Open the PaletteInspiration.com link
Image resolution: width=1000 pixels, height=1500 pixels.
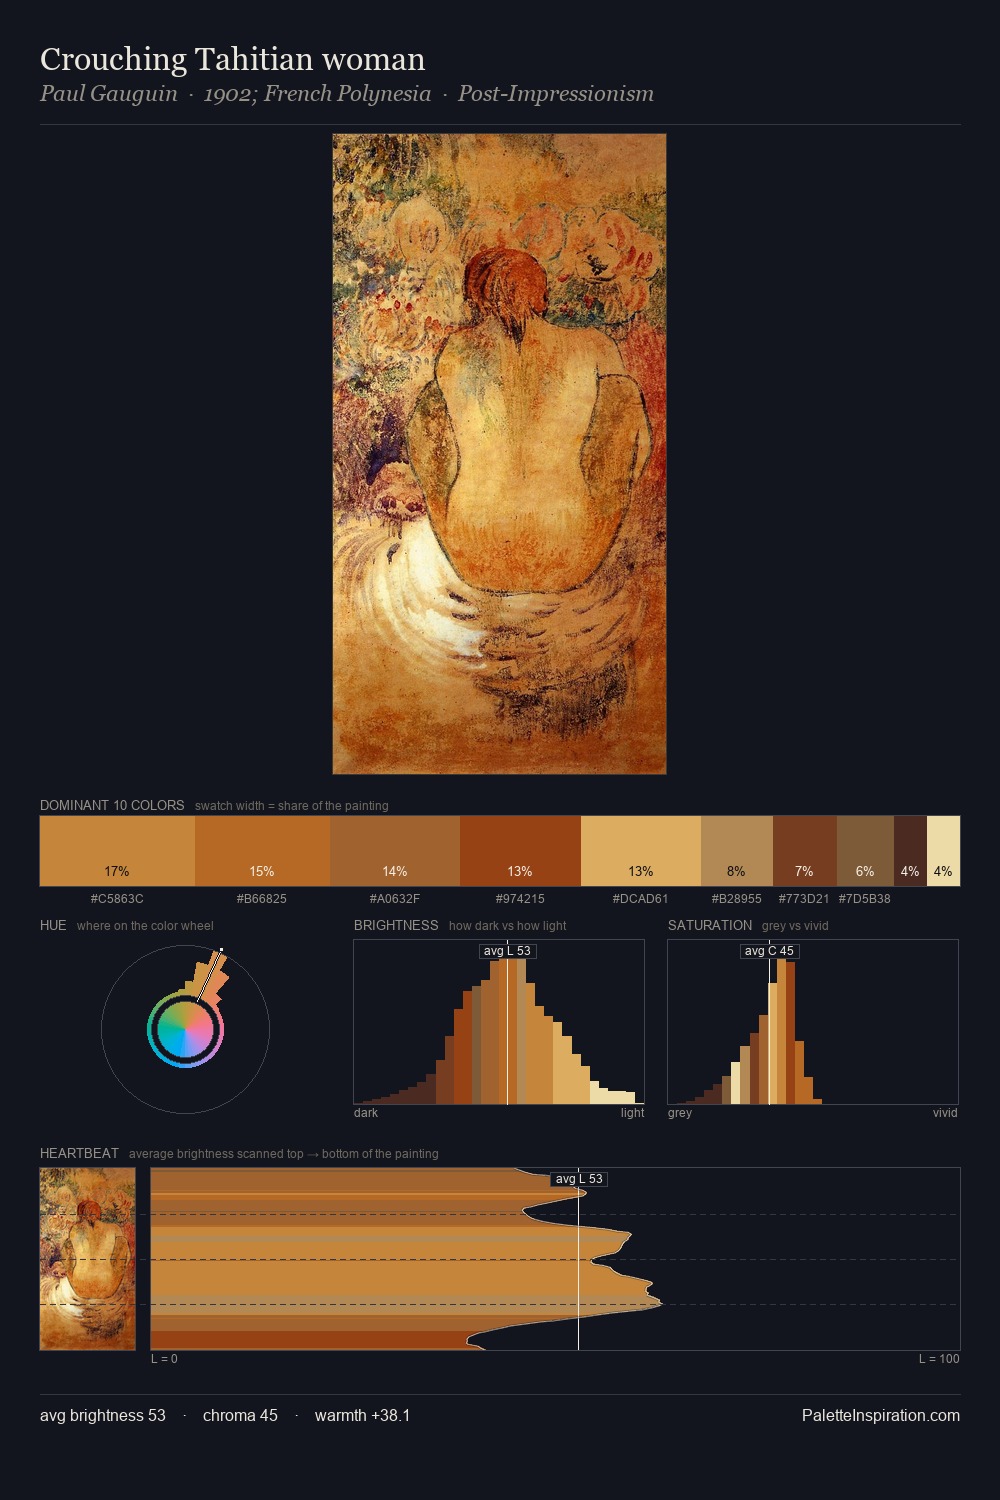click(881, 1415)
